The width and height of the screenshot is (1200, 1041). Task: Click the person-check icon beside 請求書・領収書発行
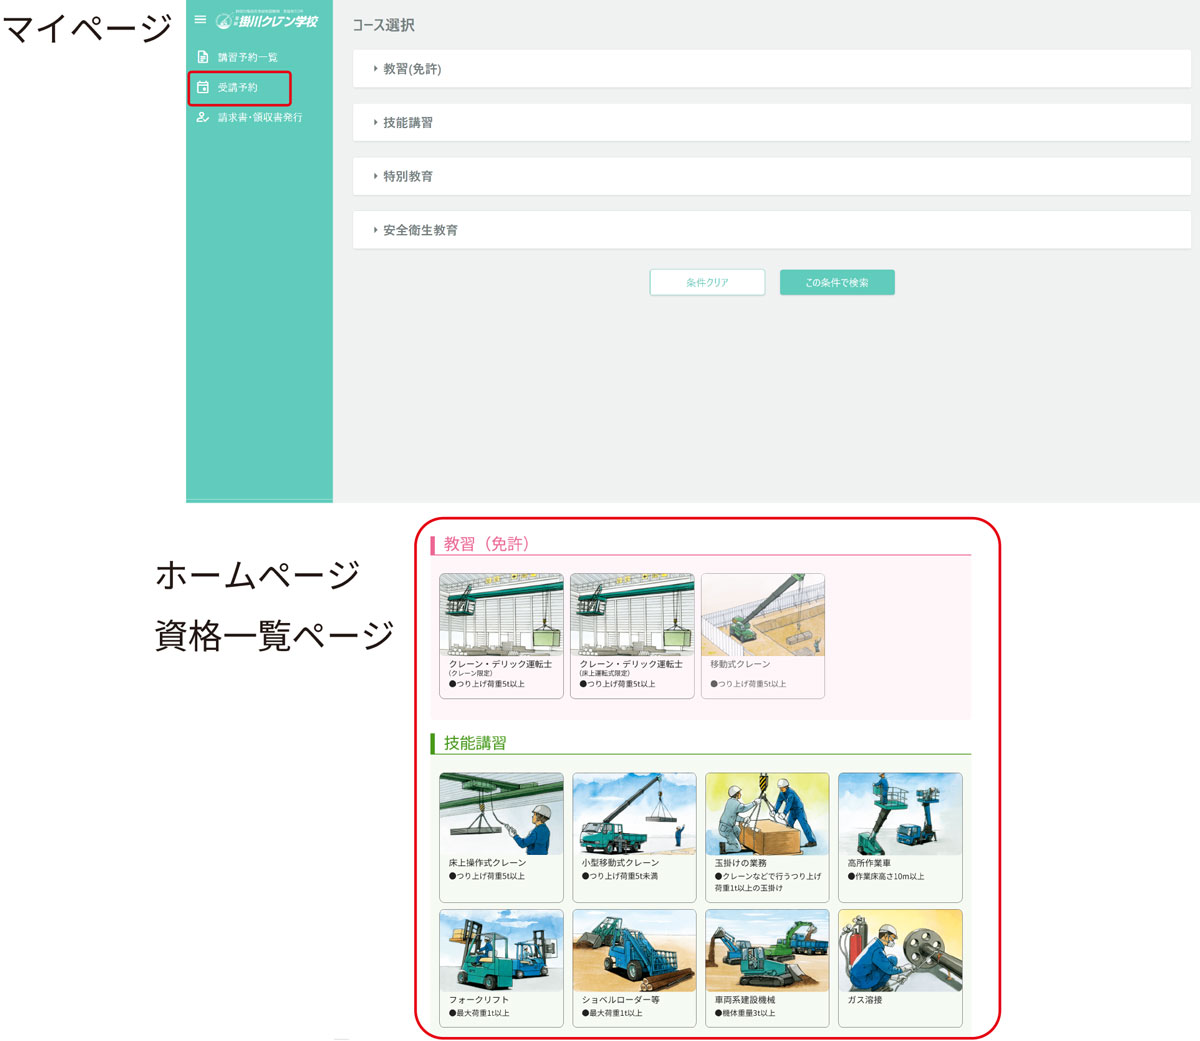201,117
